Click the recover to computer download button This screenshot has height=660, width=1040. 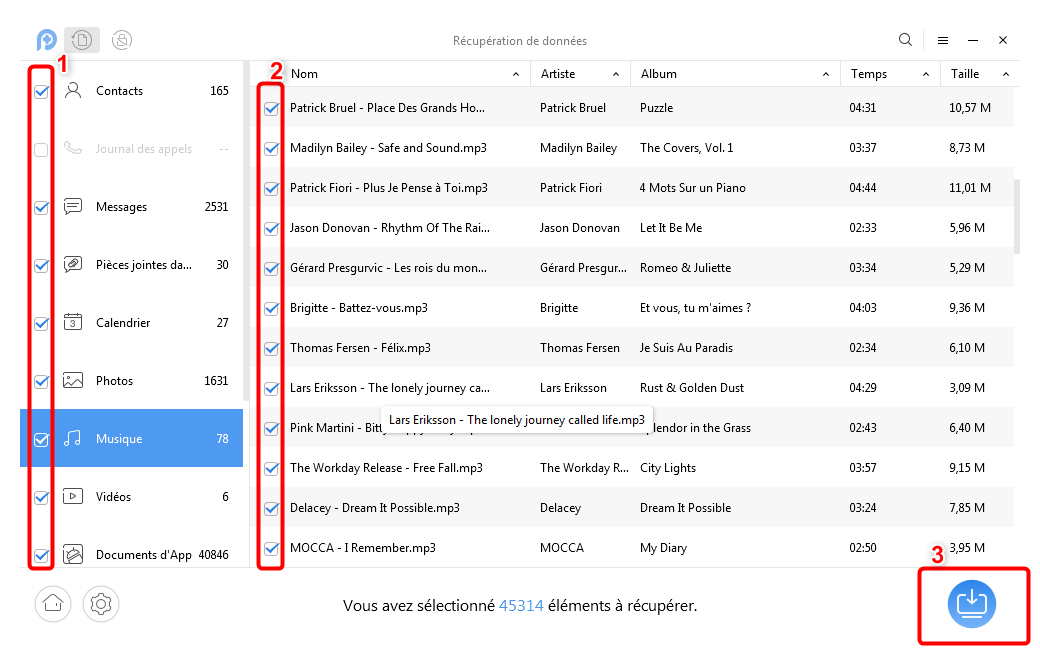click(972, 604)
